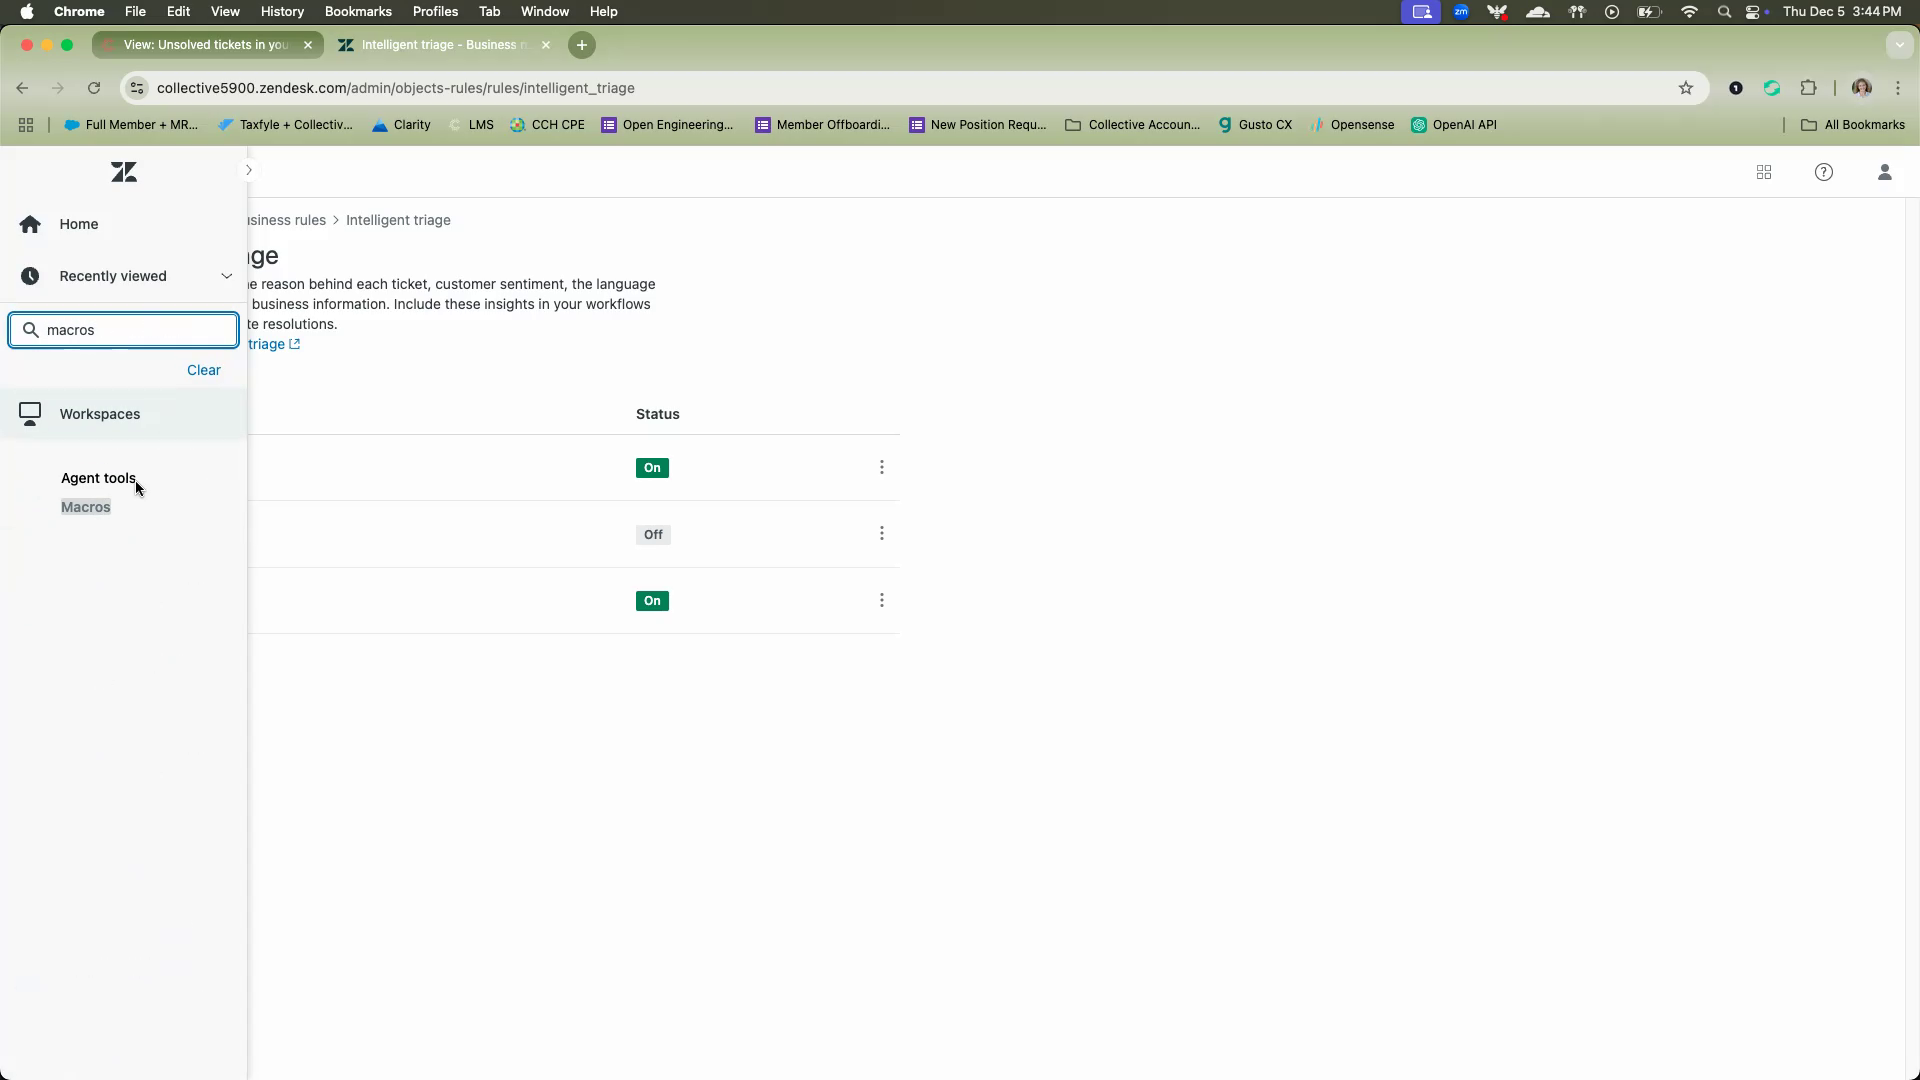The width and height of the screenshot is (1920, 1080).
Task: Toggle the last On status badge
Action: point(652,601)
